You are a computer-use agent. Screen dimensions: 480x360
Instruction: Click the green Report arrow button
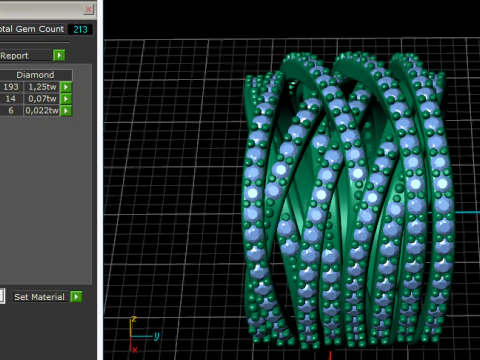pos(59,55)
